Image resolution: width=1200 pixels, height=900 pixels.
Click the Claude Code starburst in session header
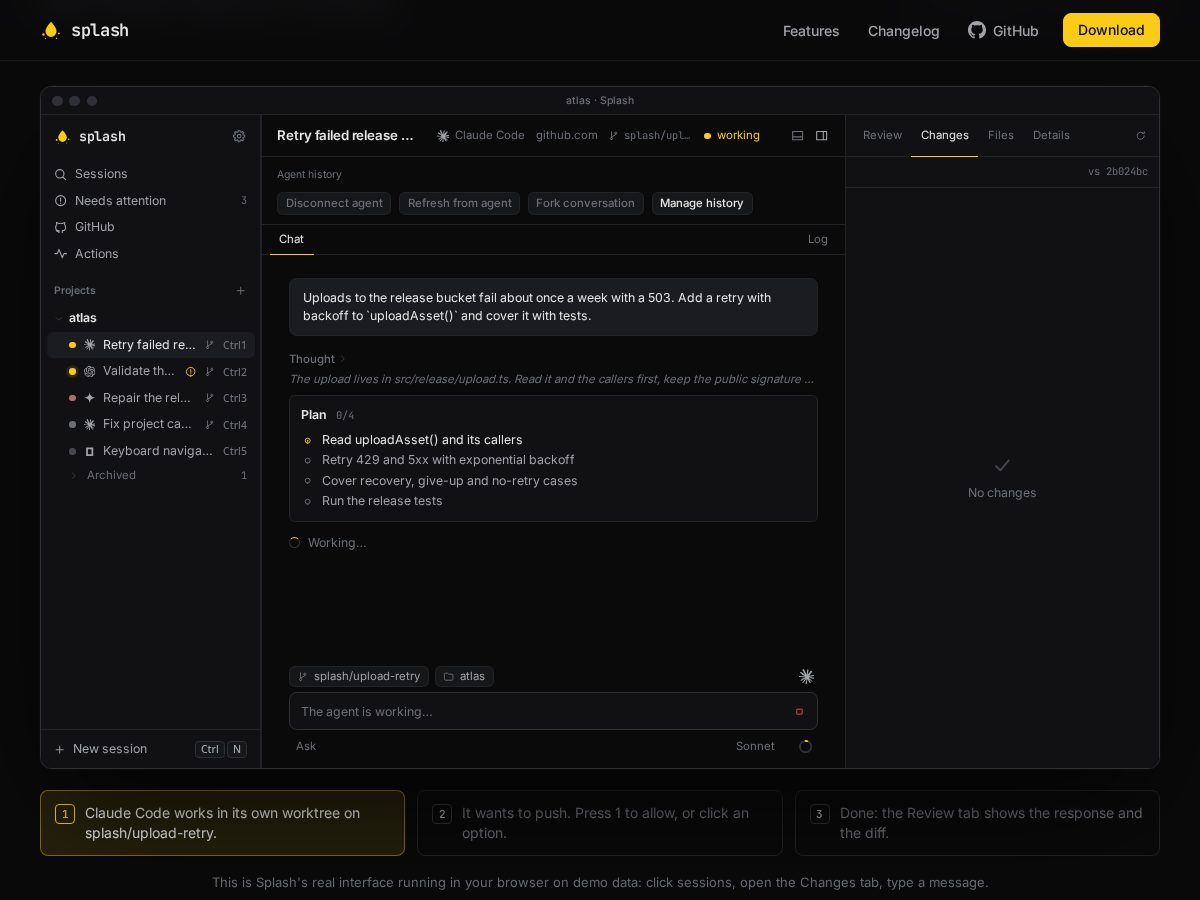pos(443,136)
